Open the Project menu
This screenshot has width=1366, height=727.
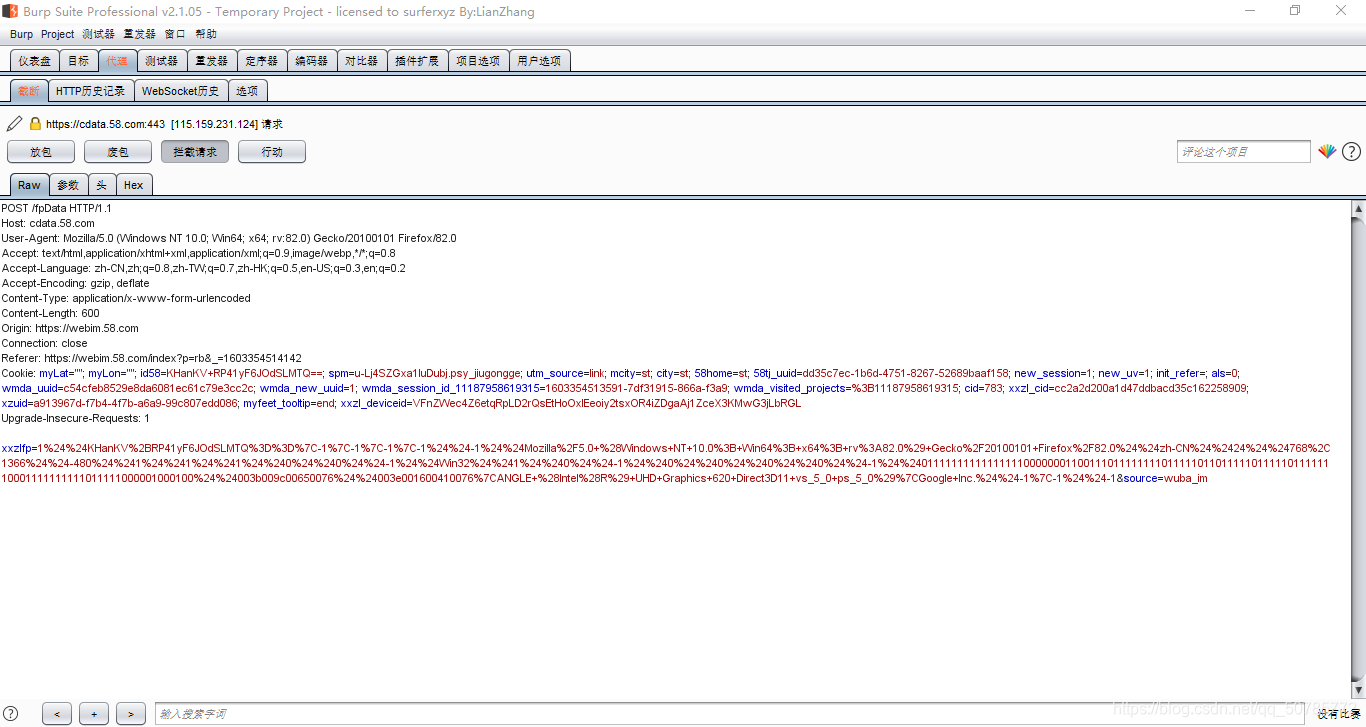click(x=57, y=34)
